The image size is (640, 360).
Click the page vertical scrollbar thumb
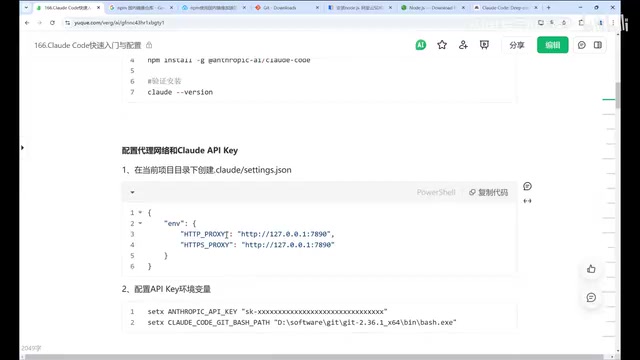coord(618,96)
